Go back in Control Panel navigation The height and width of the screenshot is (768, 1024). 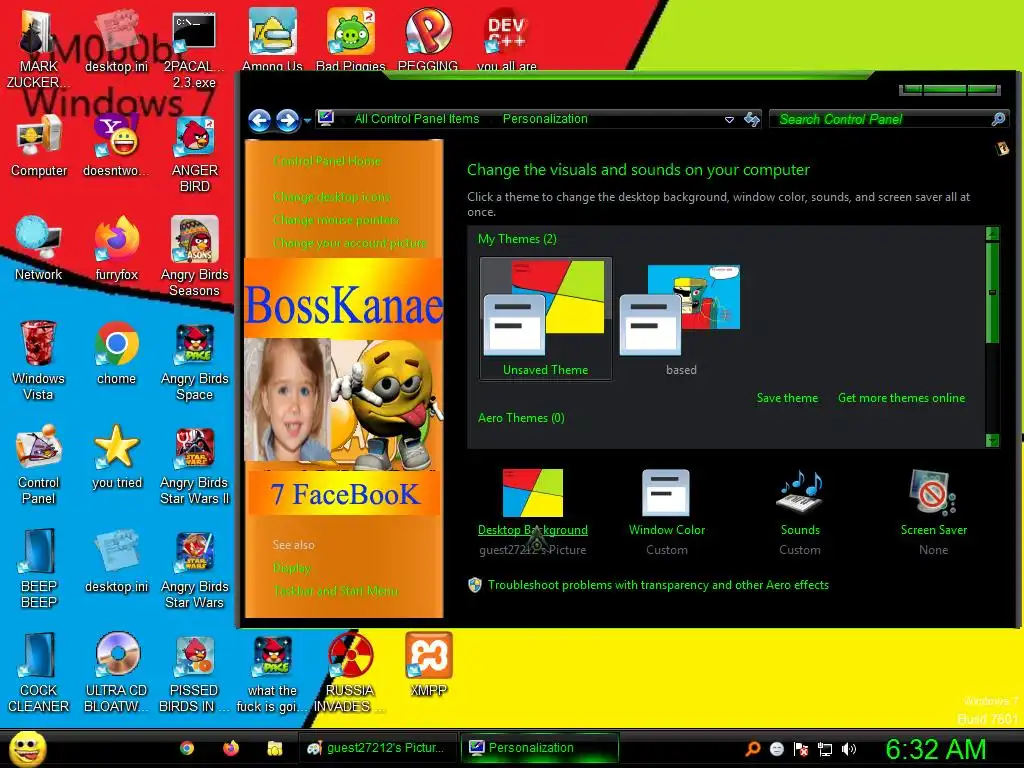point(260,120)
